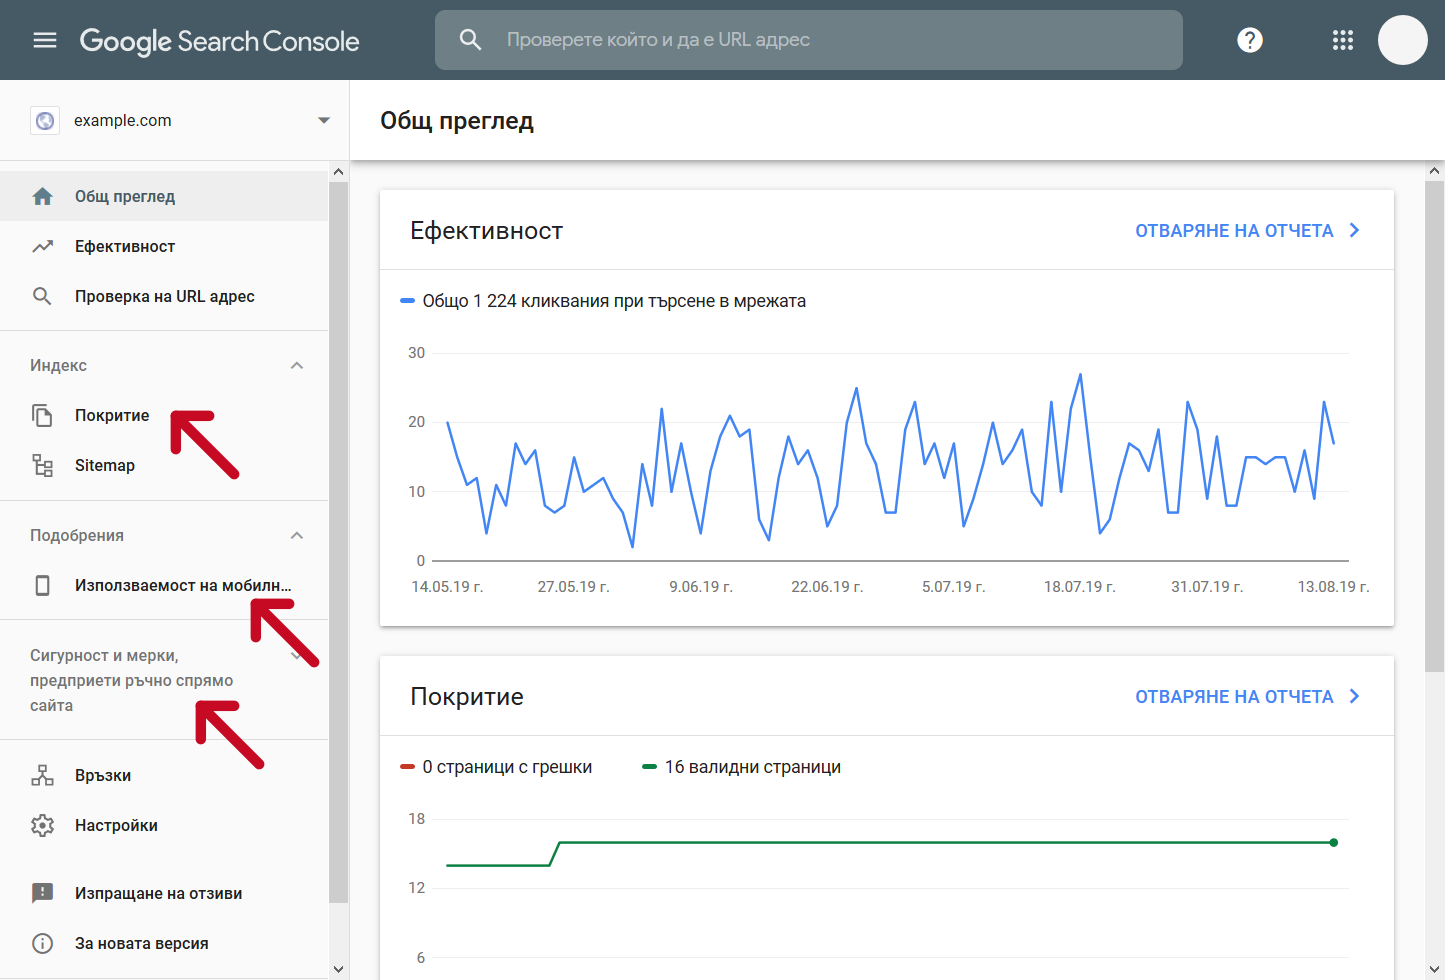Open Връзки in the sidebar
The width and height of the screenshot is (1445, 980).
(x=164, y=775)
